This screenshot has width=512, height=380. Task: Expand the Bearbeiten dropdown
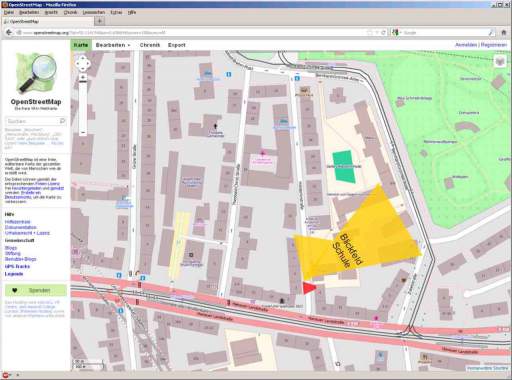tap(113, 45)
